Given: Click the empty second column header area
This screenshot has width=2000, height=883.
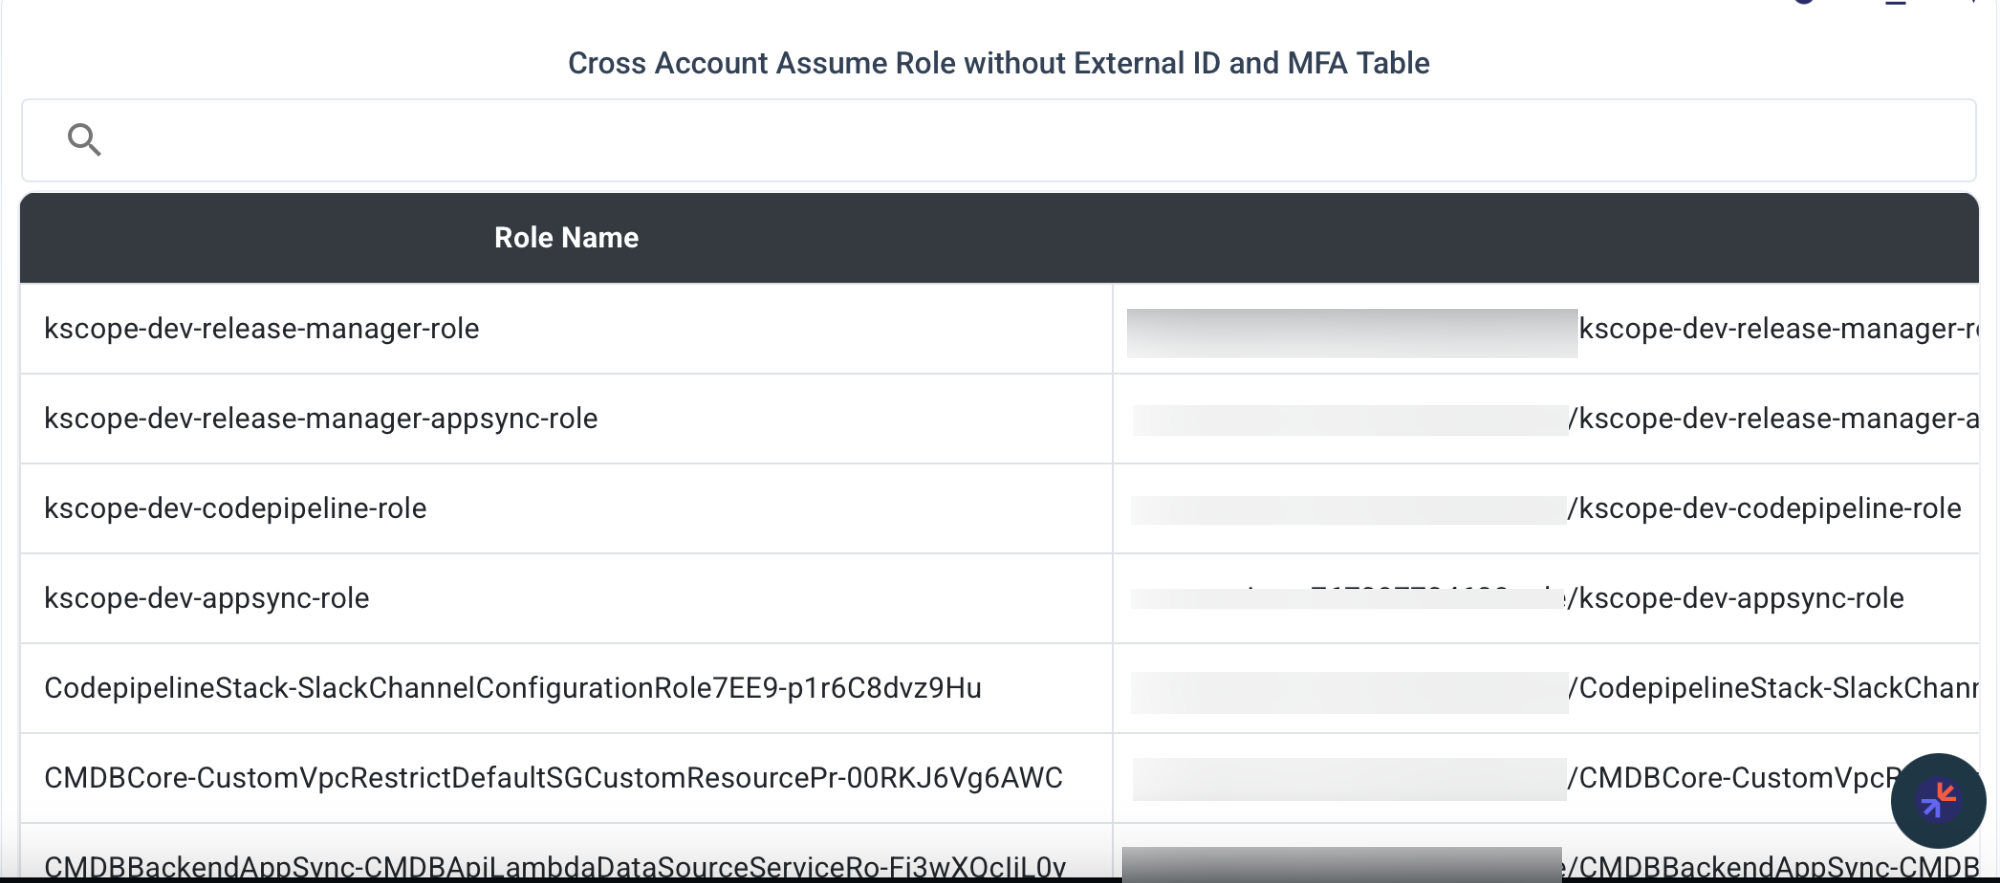Looking at the screenshot, I should click(1546, 238).
